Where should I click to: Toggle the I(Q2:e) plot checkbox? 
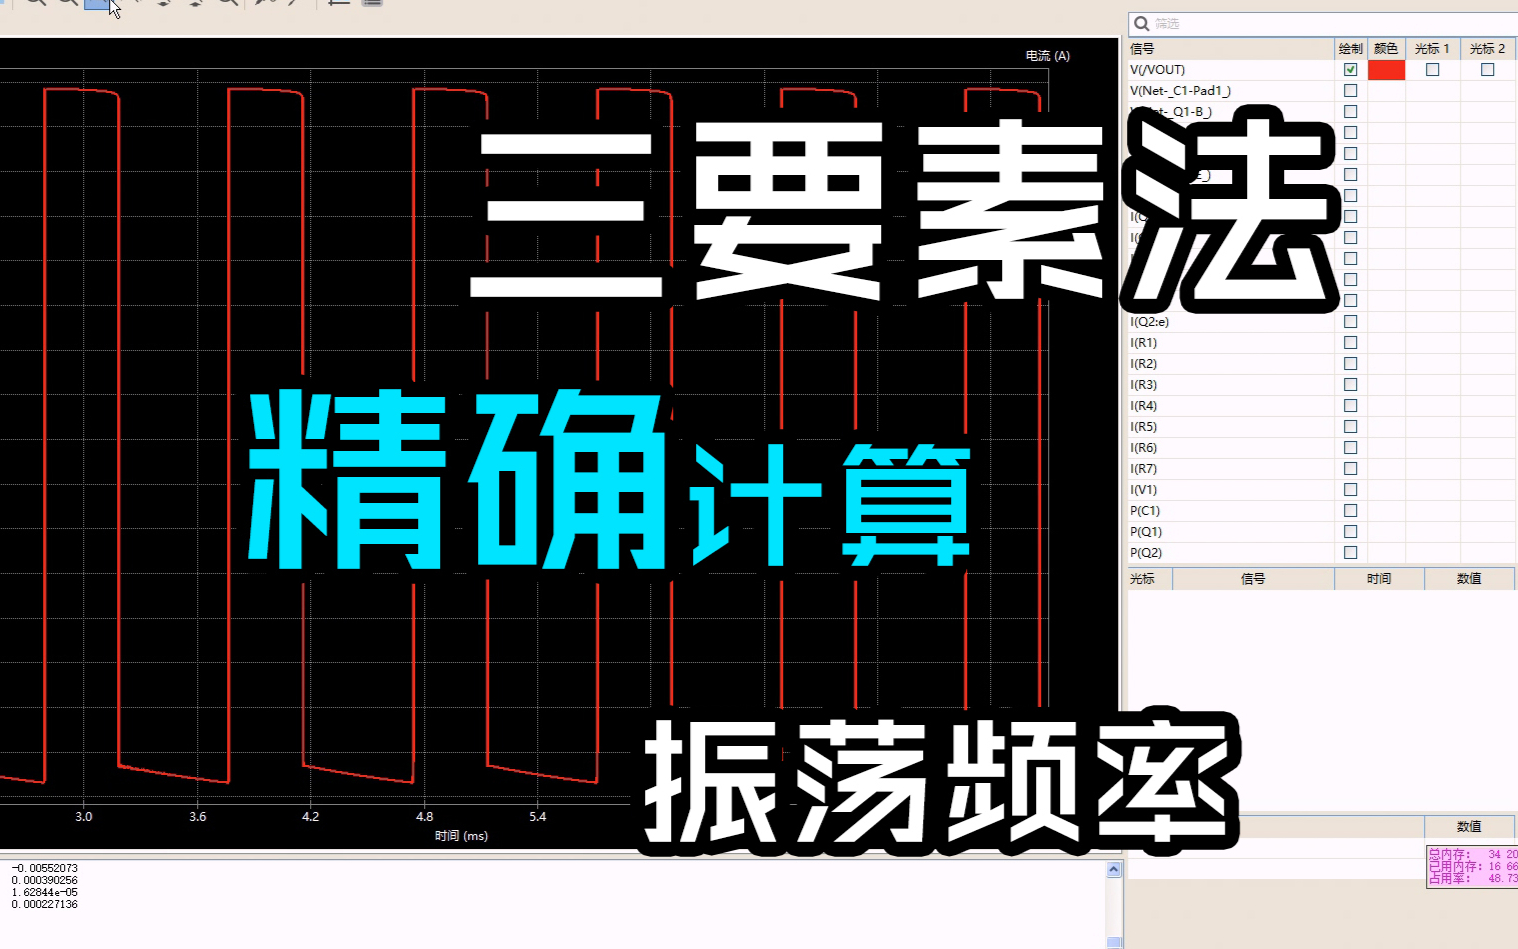click(1350, 322)
